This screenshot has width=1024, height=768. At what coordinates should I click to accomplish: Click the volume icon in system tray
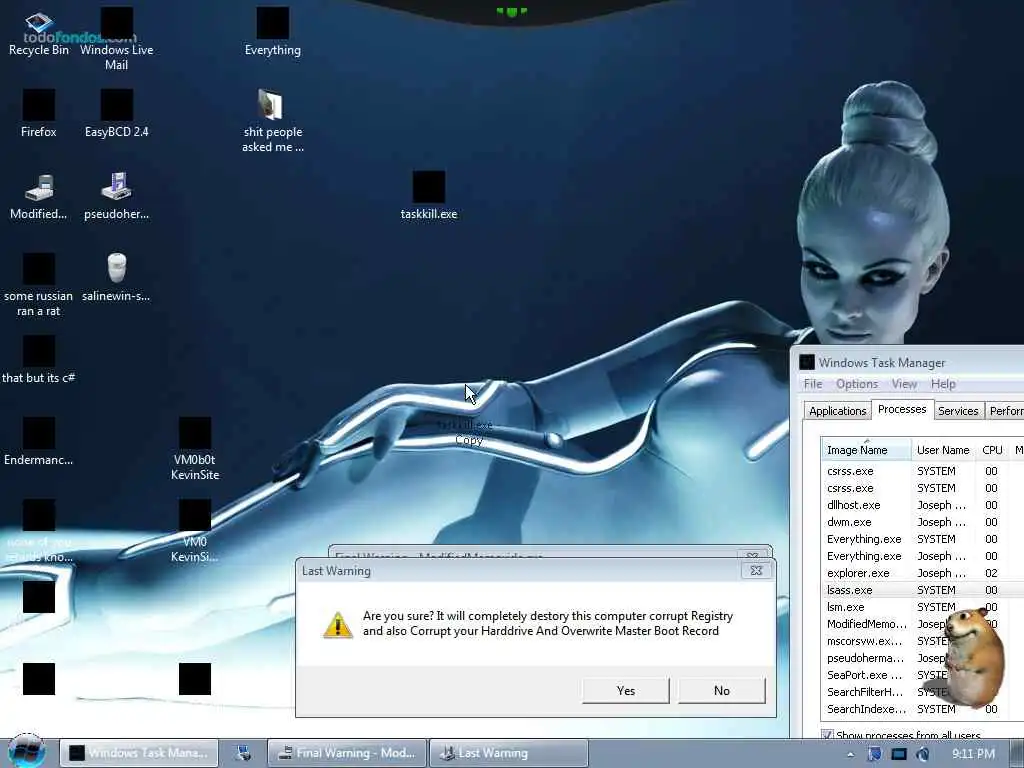tap(922, 754)
